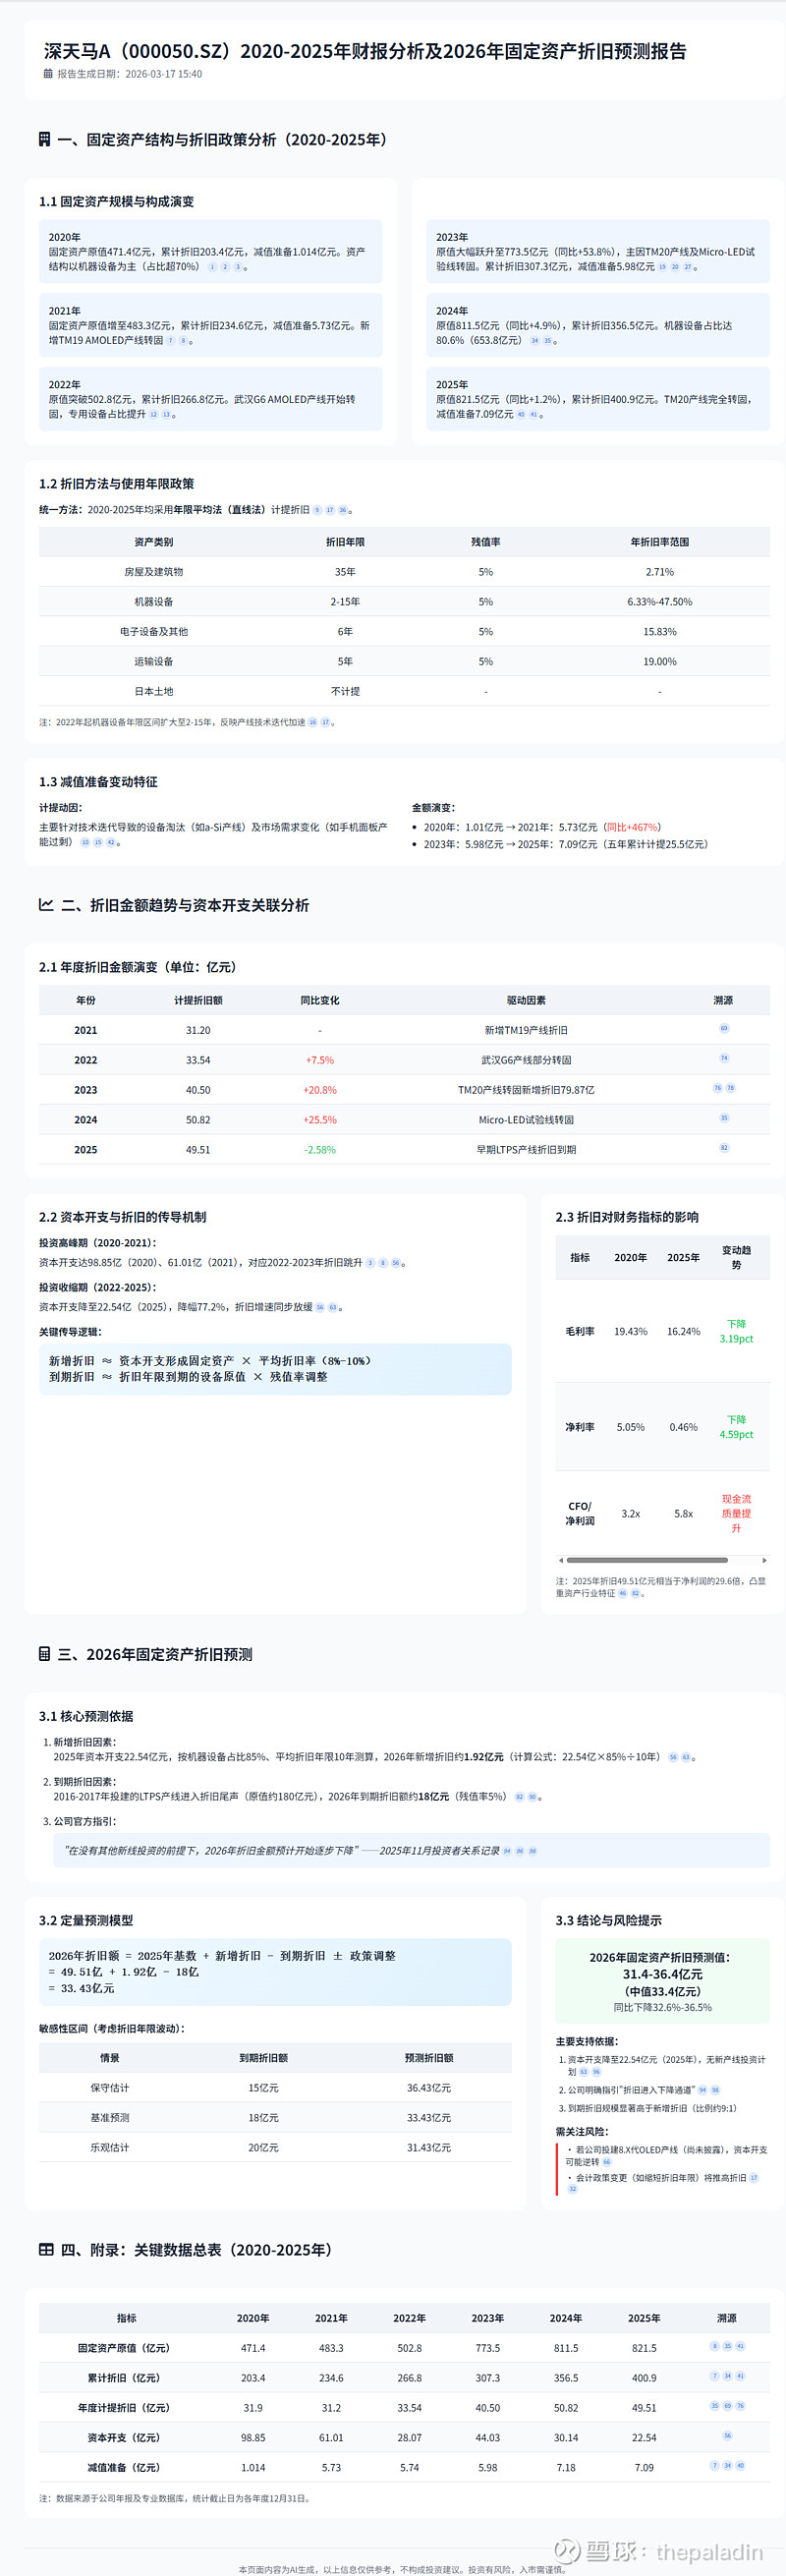The image size is (786, 2576).
Task: Click the 31.4-36.4亿元 prediction value box
Action: 663,1981
